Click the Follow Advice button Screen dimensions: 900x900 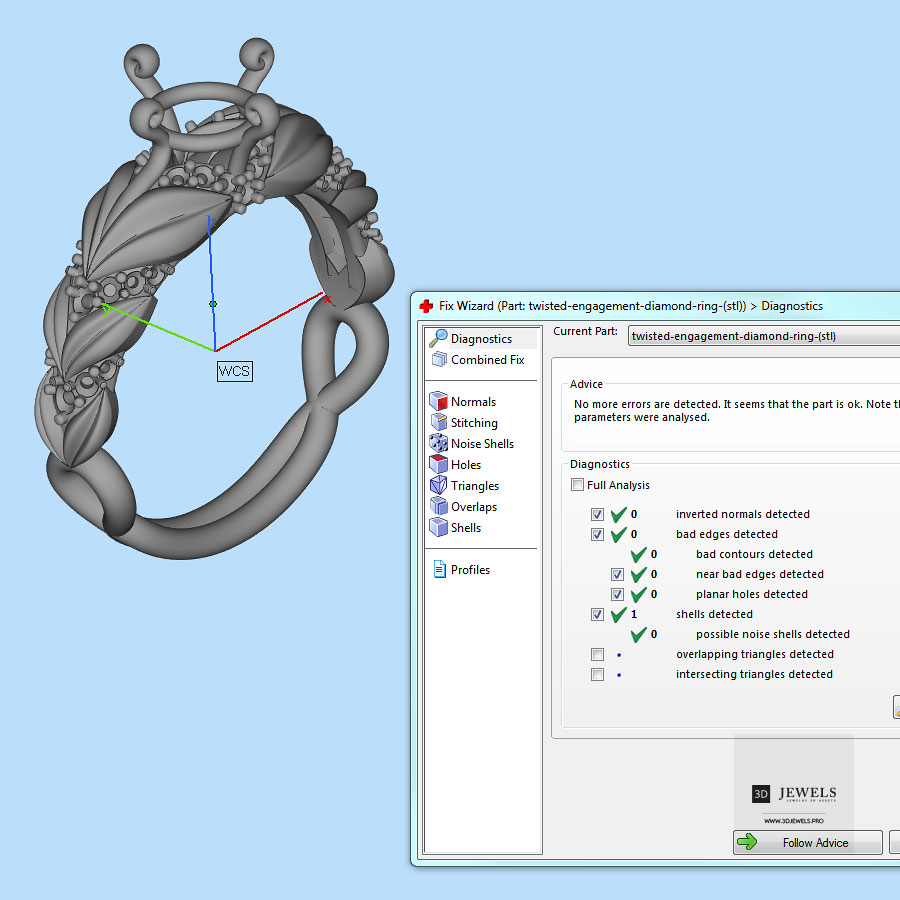[x=808, y=843]
